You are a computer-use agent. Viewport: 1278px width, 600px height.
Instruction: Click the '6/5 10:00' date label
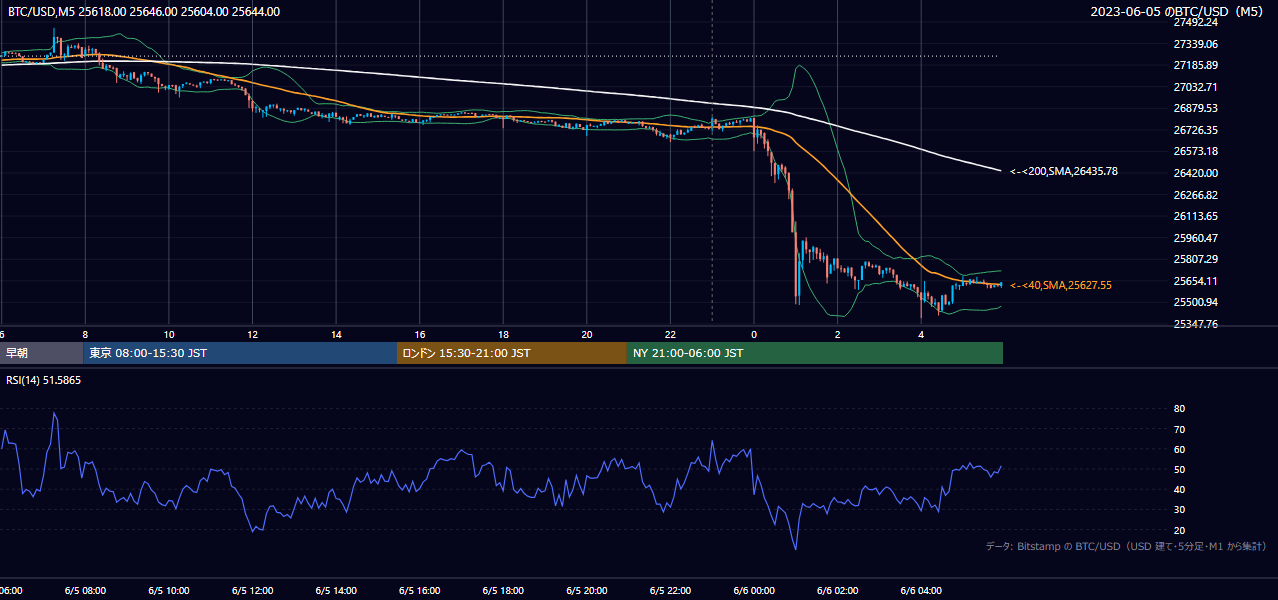coord(169,590)
